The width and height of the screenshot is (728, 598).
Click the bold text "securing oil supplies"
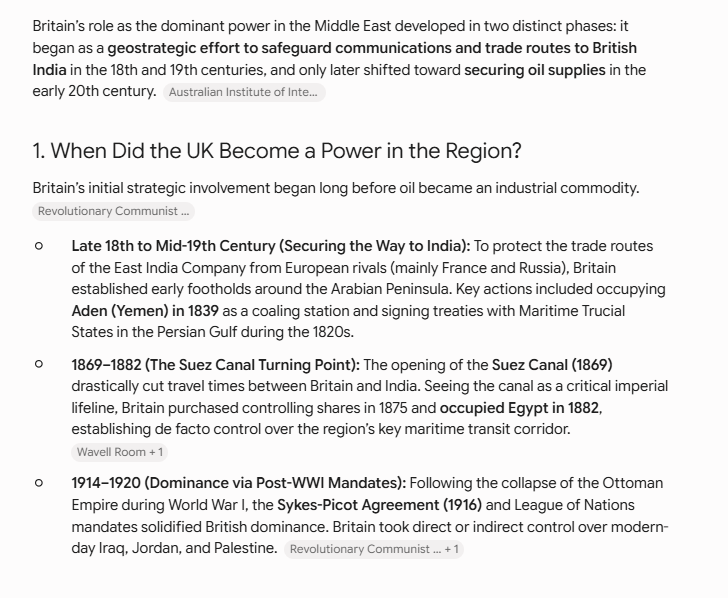pos(534,70)
